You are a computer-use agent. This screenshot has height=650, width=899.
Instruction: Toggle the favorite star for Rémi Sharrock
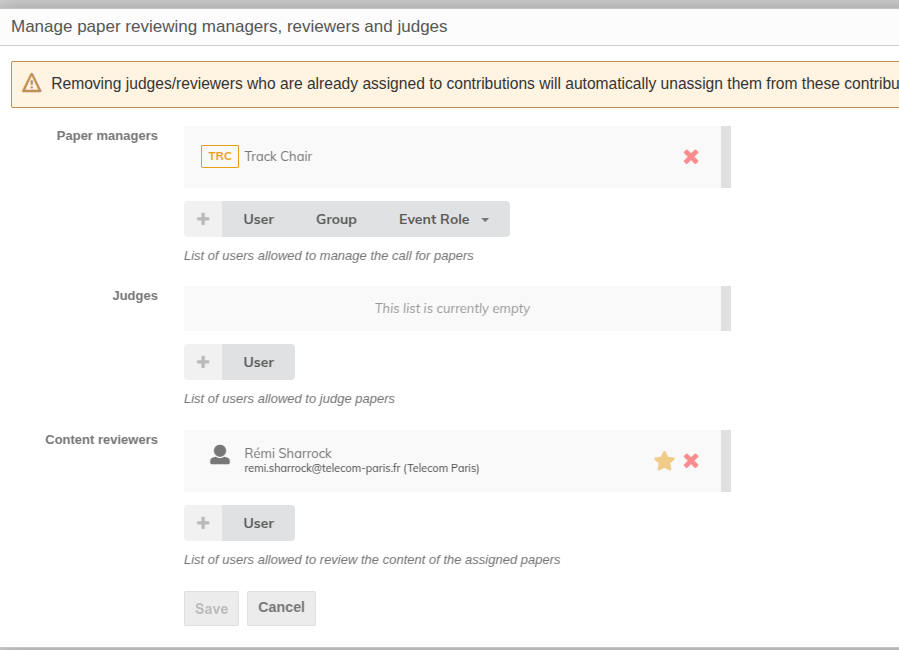[664, 461]
